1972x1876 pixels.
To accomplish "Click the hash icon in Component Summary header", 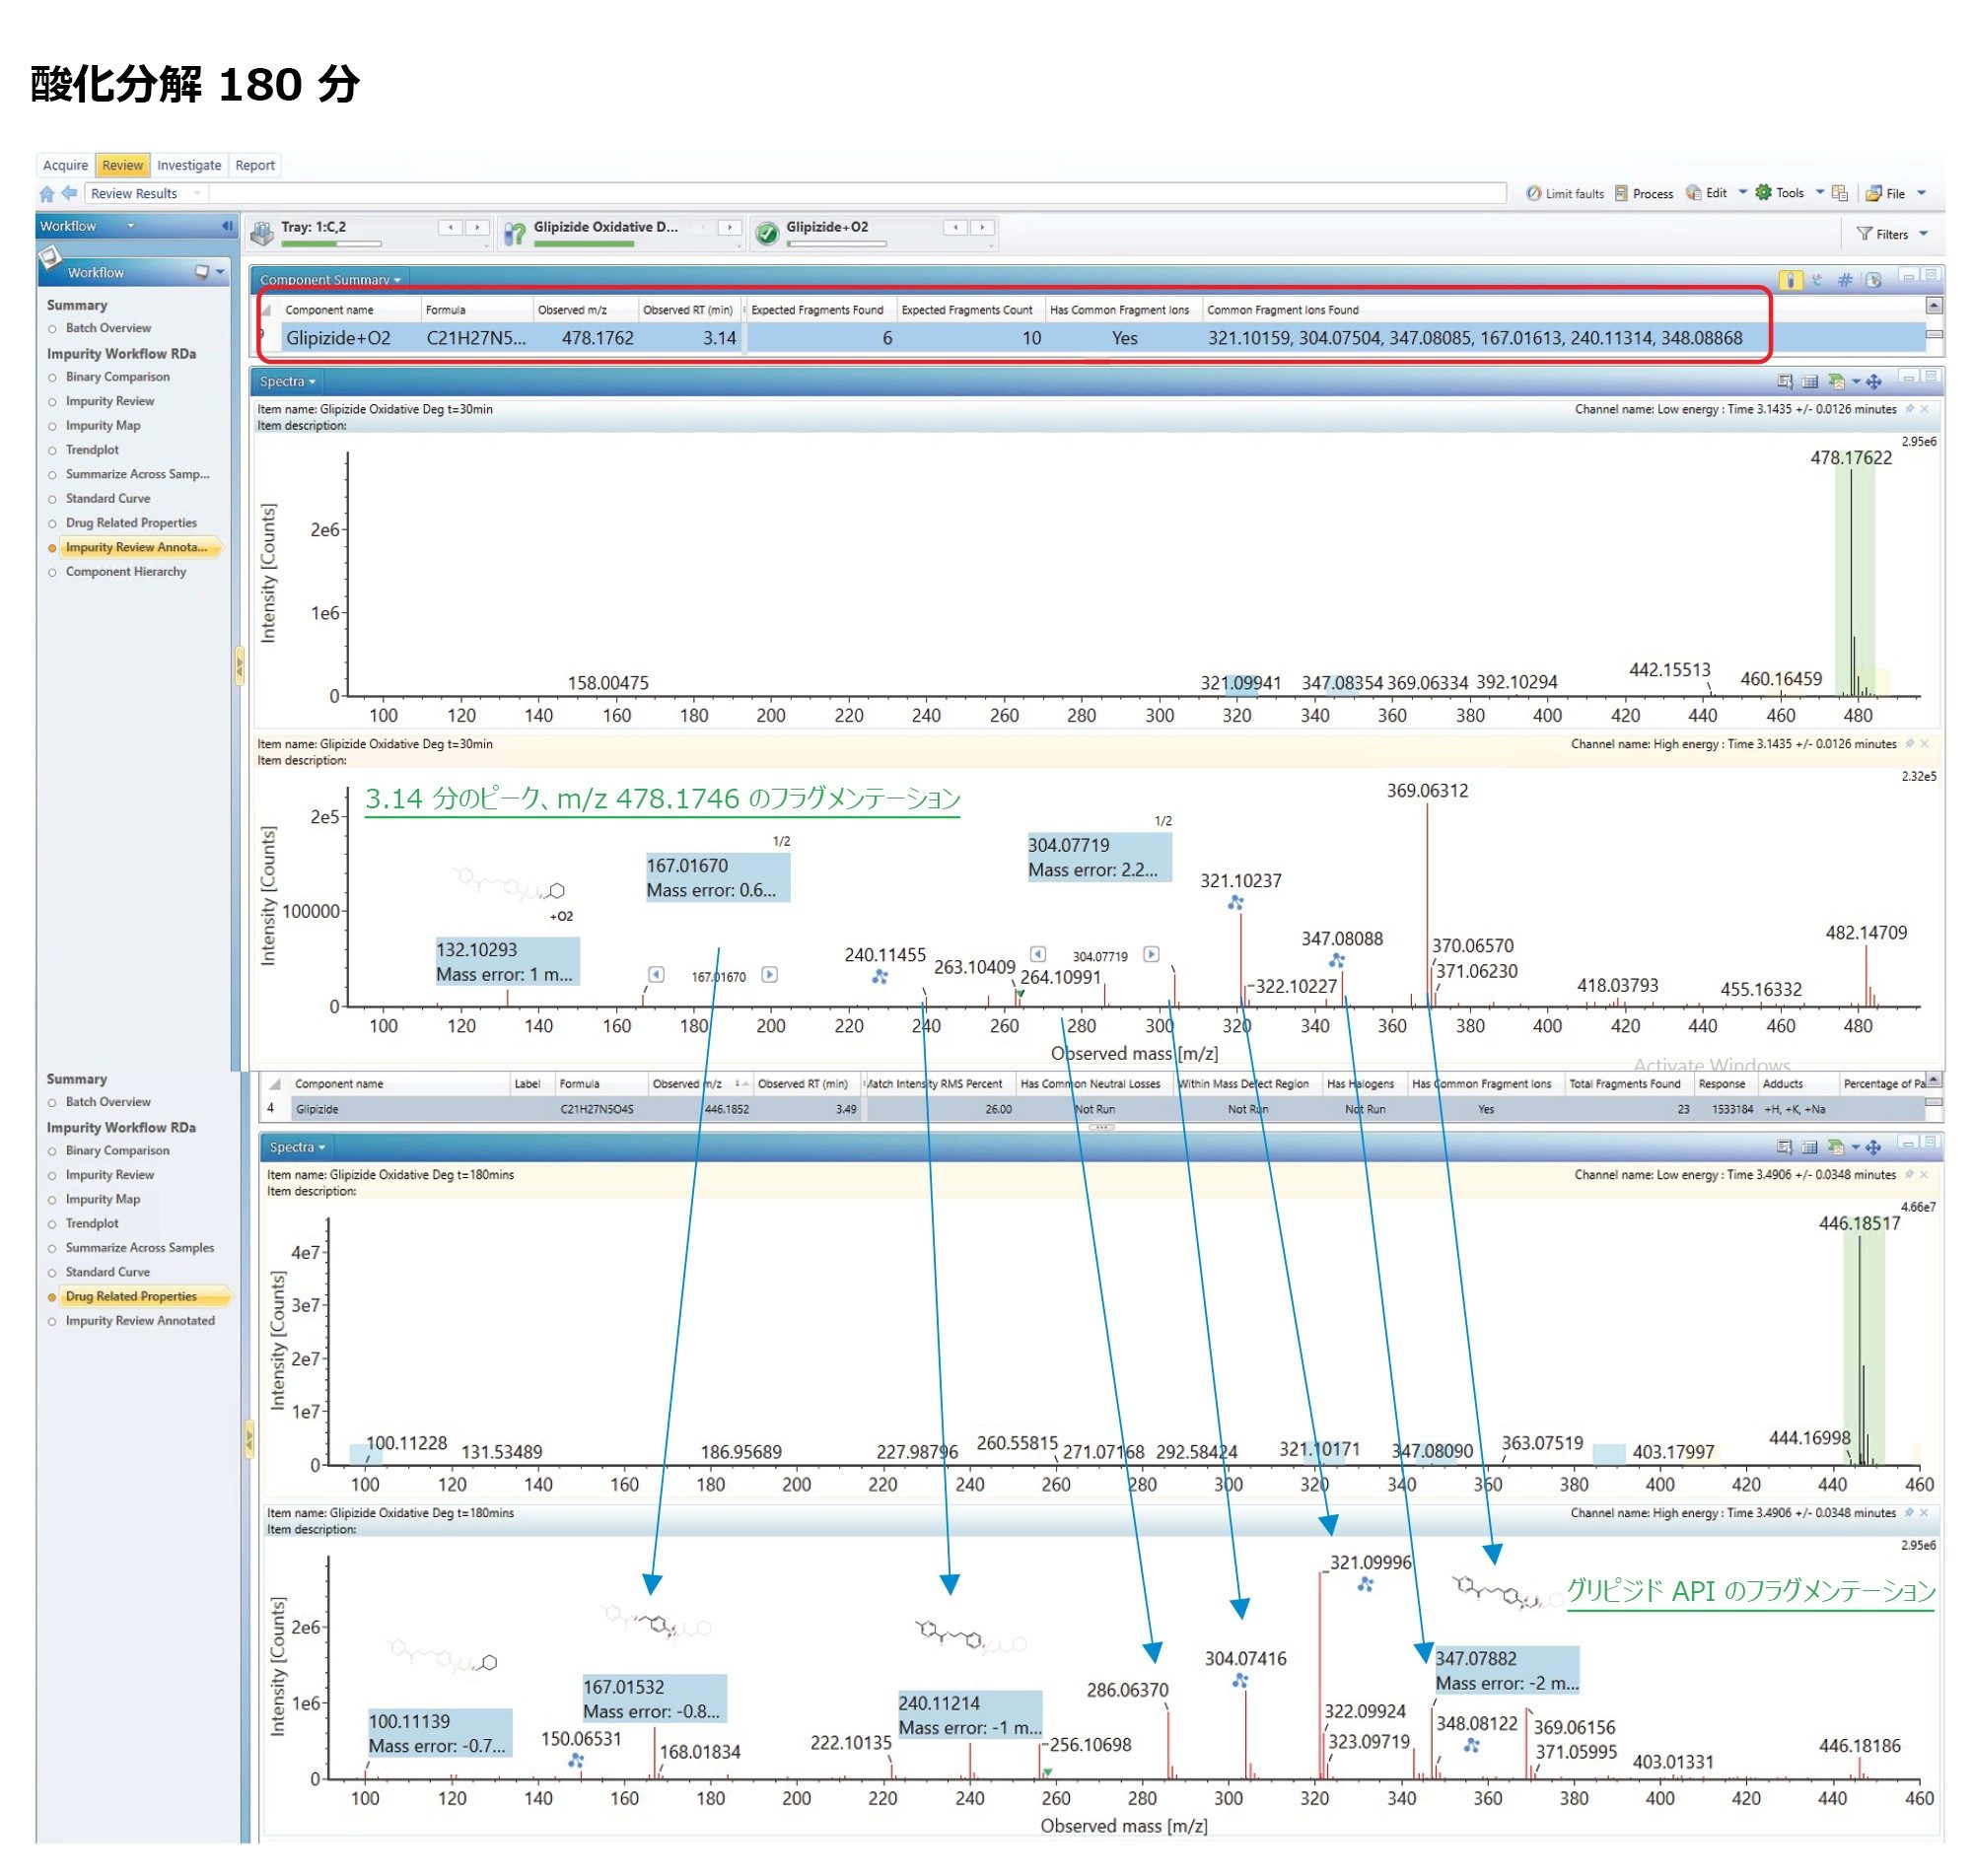I will 1844,280.
